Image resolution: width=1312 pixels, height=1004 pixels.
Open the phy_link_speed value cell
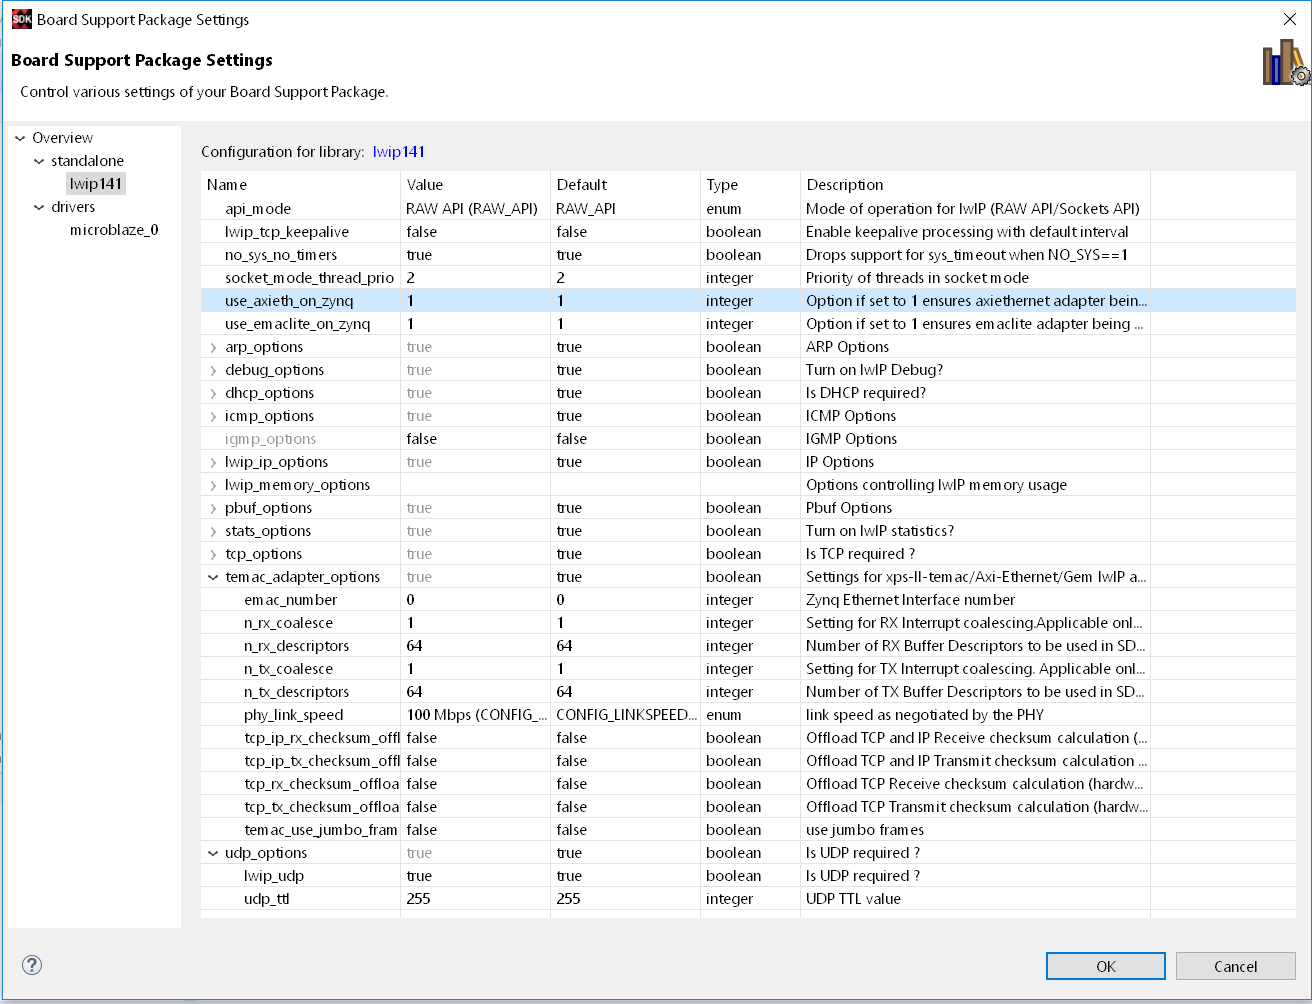tap(475, 715)
